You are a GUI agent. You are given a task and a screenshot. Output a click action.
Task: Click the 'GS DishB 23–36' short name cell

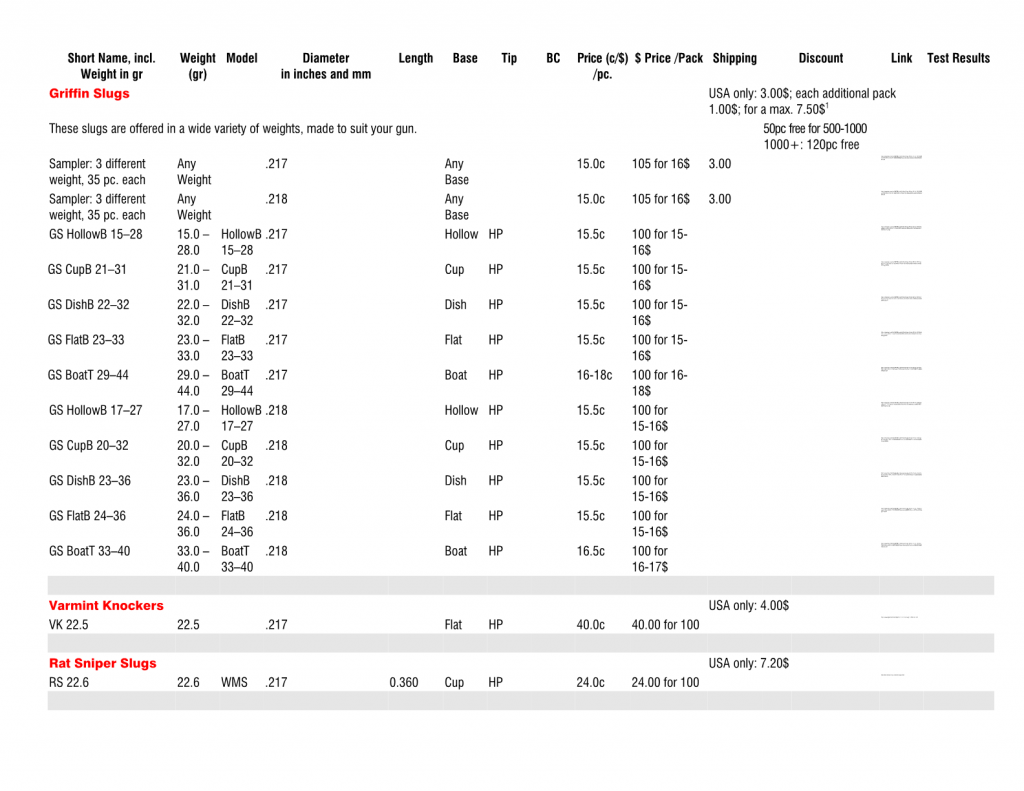(89, 481)
